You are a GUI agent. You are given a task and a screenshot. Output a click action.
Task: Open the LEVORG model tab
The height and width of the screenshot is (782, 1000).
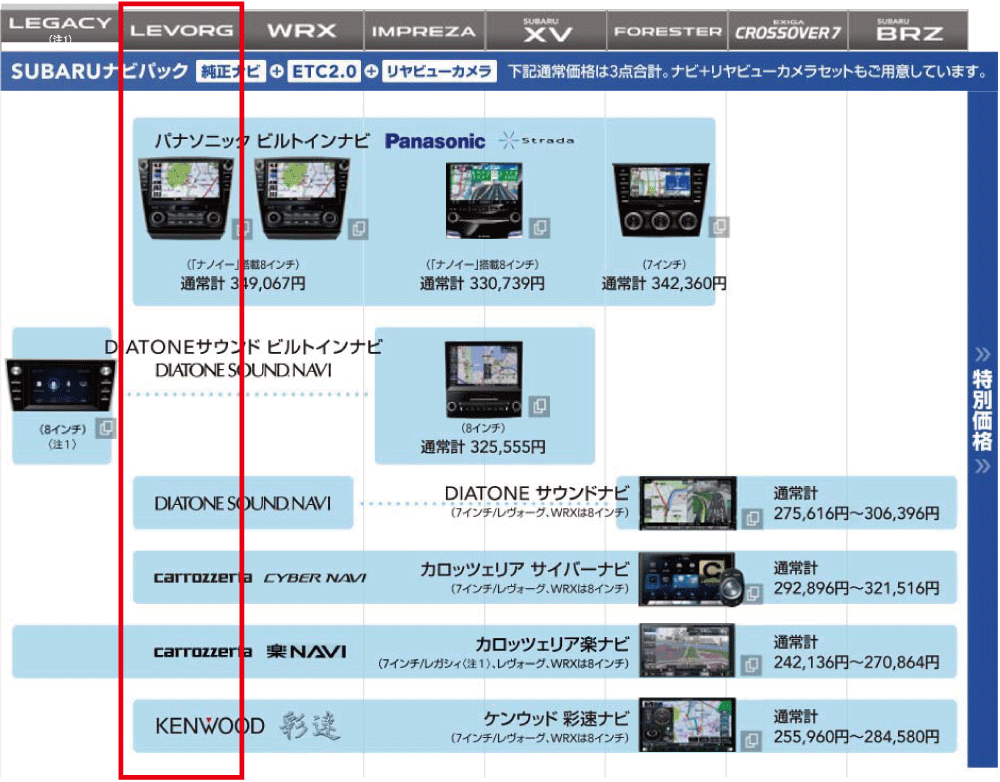tap(182, 30)
